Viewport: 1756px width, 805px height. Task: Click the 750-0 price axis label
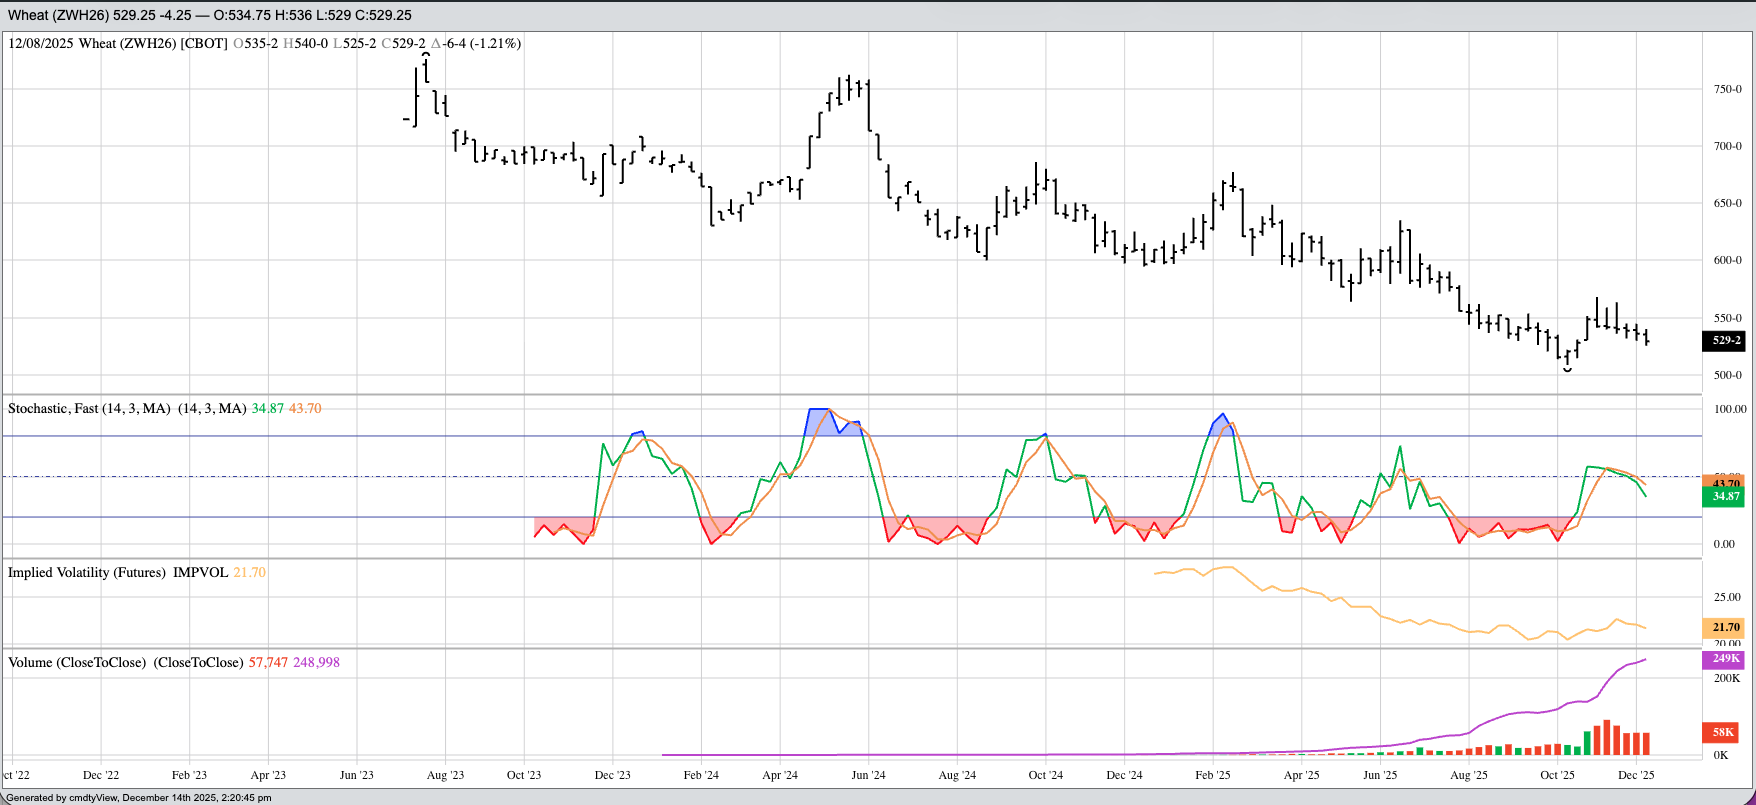point(1727,89)
